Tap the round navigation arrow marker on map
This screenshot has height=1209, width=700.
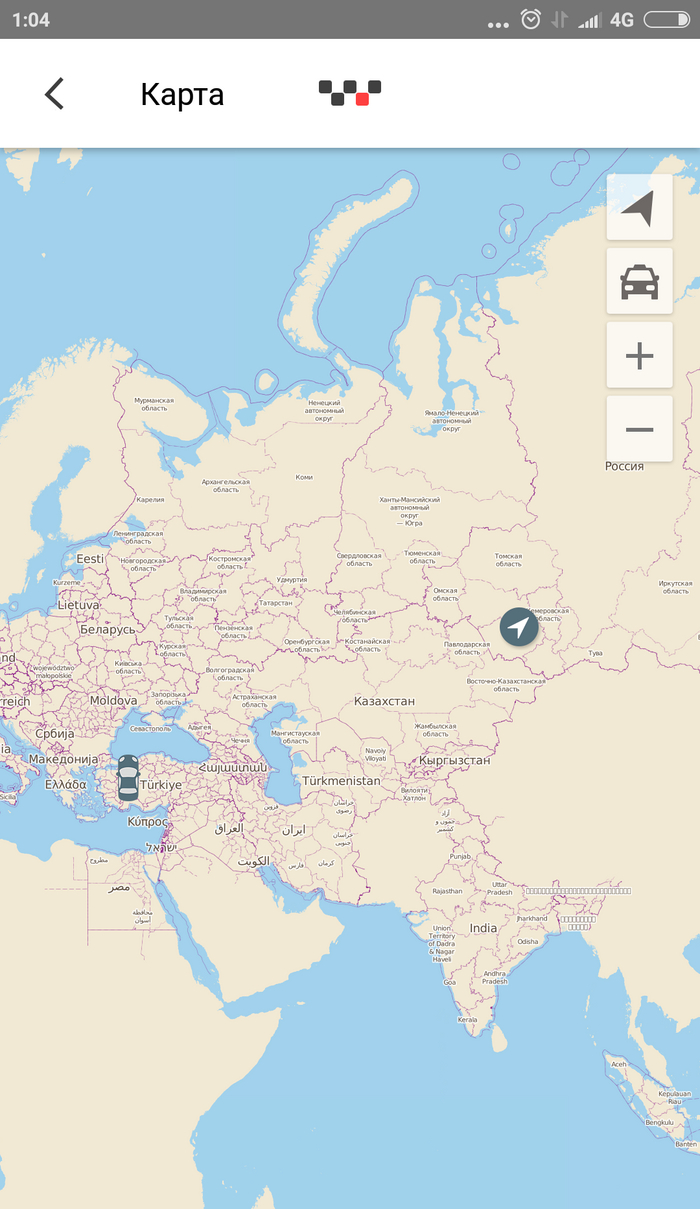tap(519, 627)
